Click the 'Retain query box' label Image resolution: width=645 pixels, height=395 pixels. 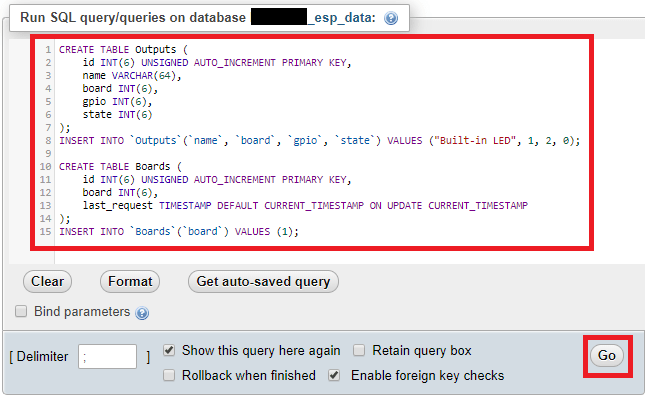422,351
